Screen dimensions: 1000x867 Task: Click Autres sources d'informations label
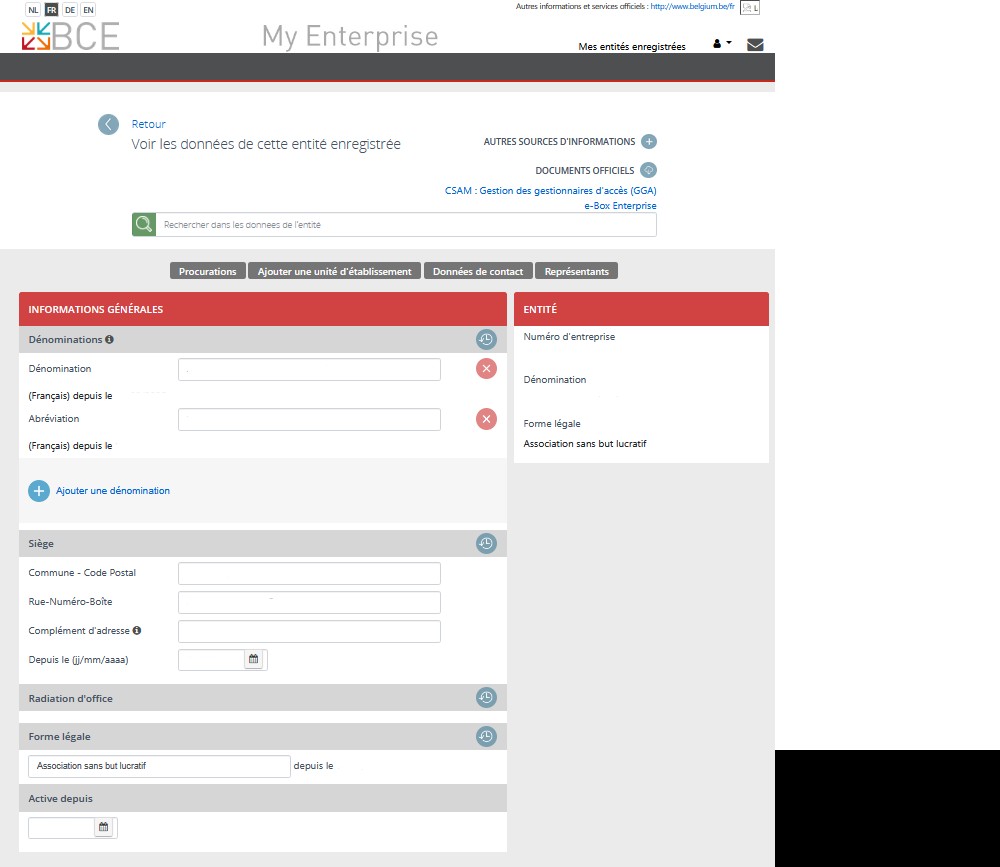click(559, 142)
